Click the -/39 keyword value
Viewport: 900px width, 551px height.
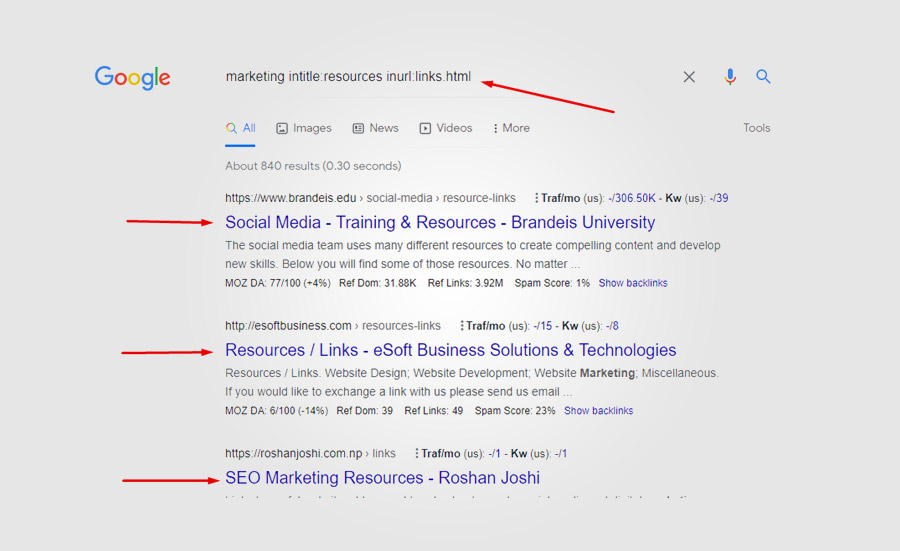(x=719, y=198)
